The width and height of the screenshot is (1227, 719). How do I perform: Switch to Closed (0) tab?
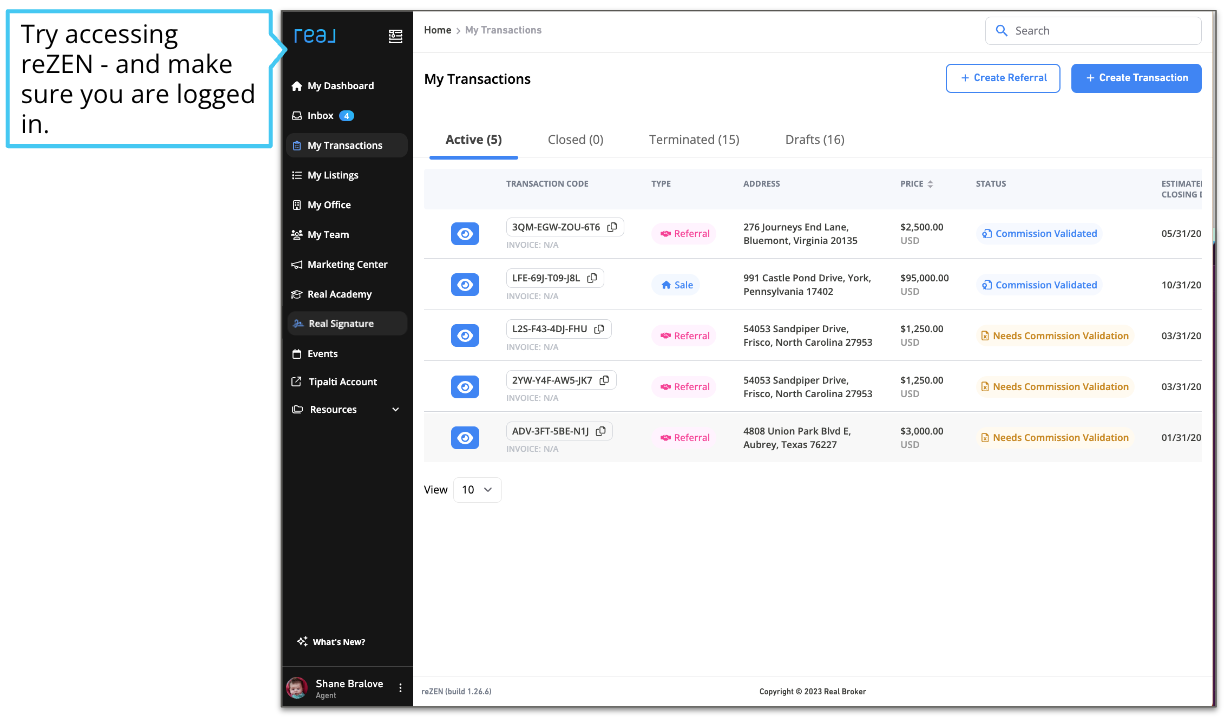click(576, 140)
